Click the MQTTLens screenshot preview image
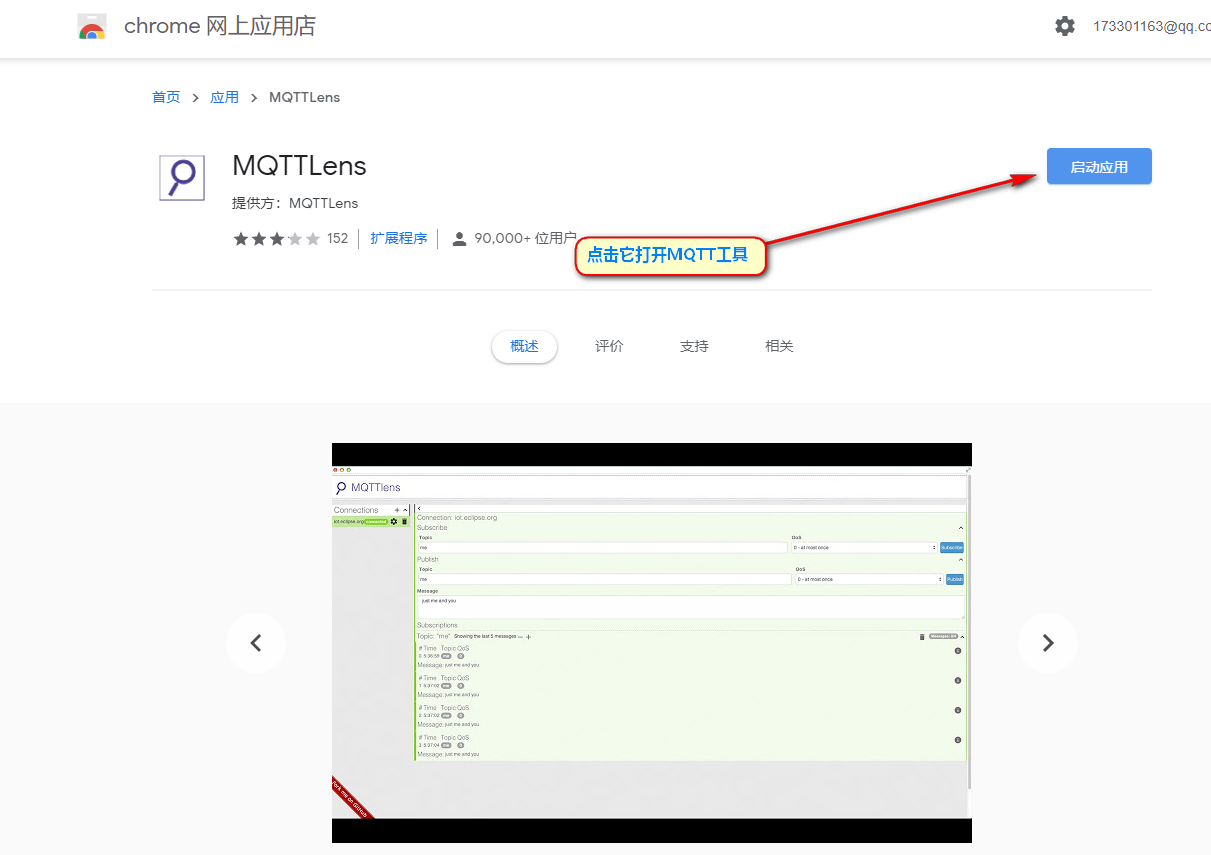This screenshot has width=1211, height=855. (652, 643)
